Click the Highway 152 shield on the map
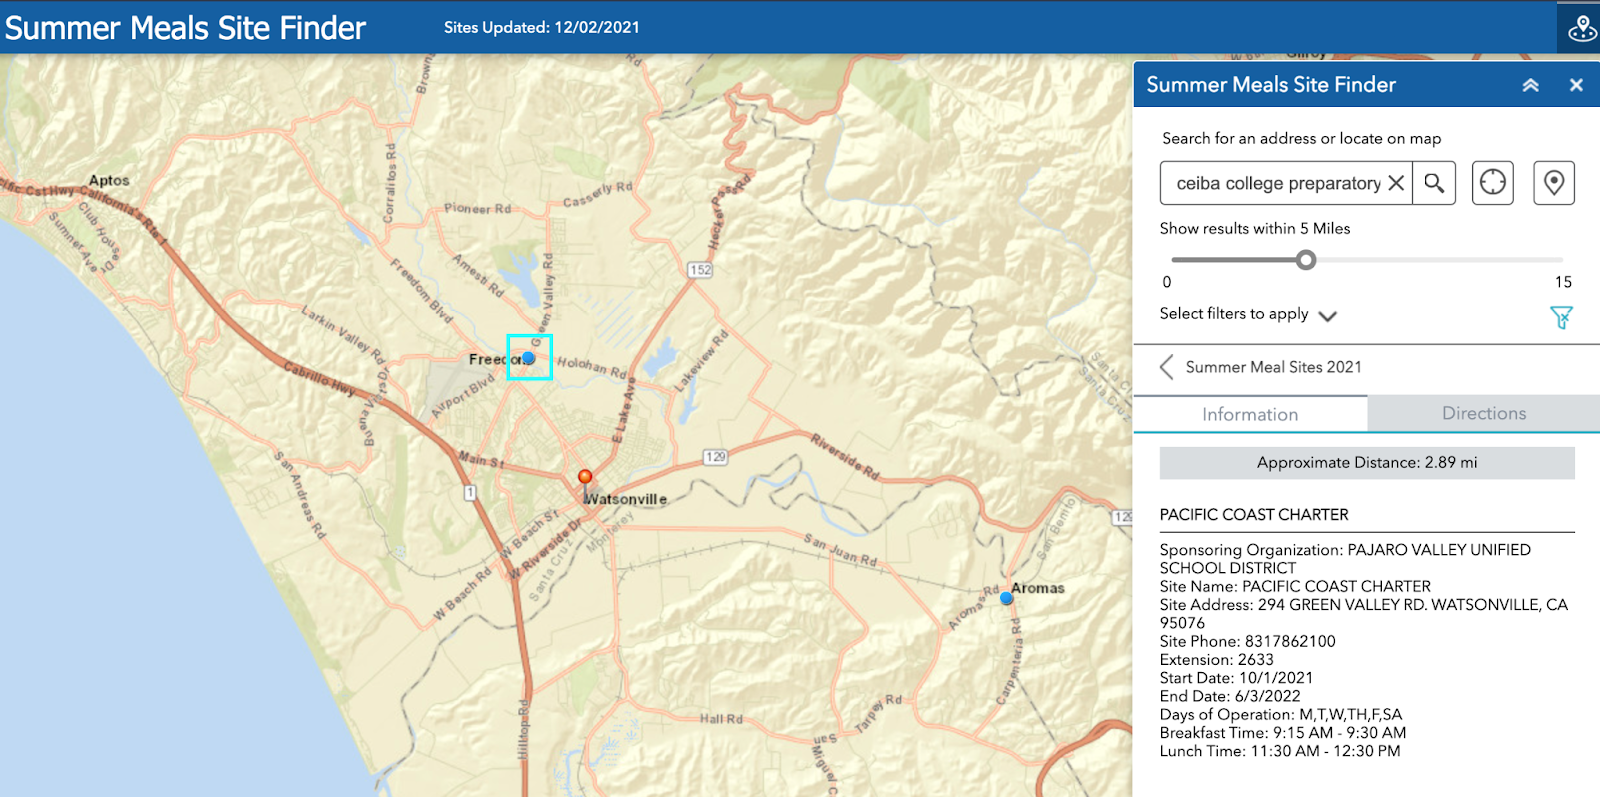Image resolution: width=1600 pixels, height=797 pixels. pos(700,270)
